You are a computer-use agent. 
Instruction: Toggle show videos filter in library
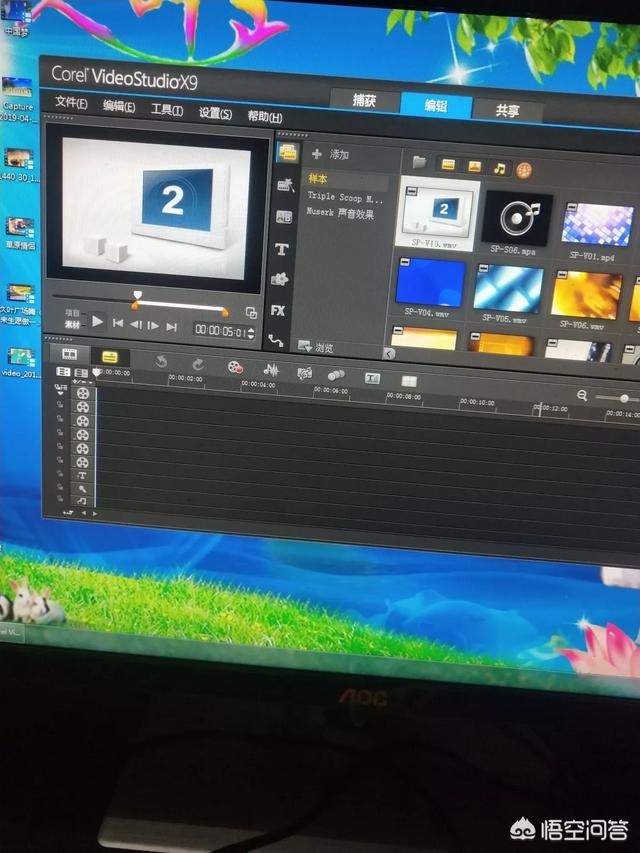[448, 164]
